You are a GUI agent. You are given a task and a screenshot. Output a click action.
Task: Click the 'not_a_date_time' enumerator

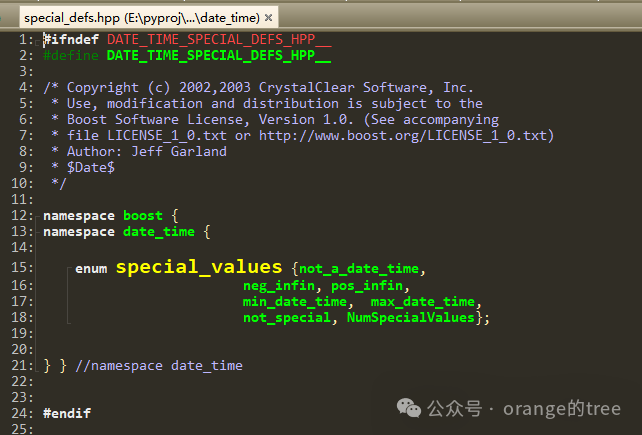[x=359, y=269]
